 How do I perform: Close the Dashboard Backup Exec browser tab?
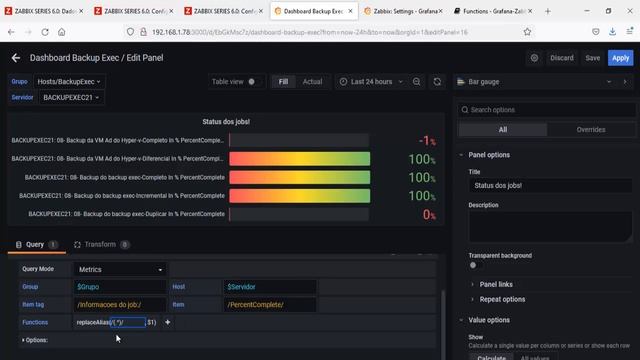tap(350, 11)
